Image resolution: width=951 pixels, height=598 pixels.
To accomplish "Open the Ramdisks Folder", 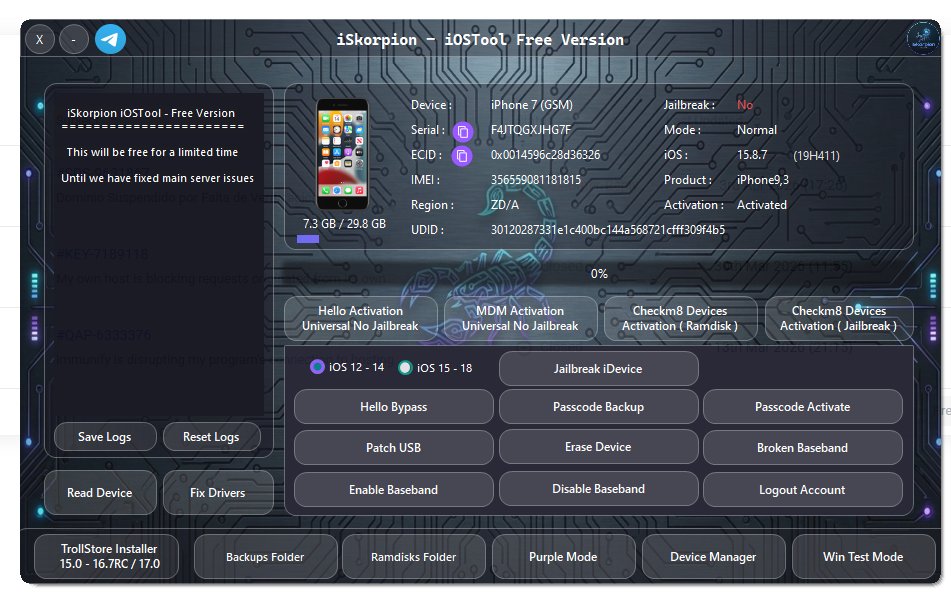I will pos(414,557).
